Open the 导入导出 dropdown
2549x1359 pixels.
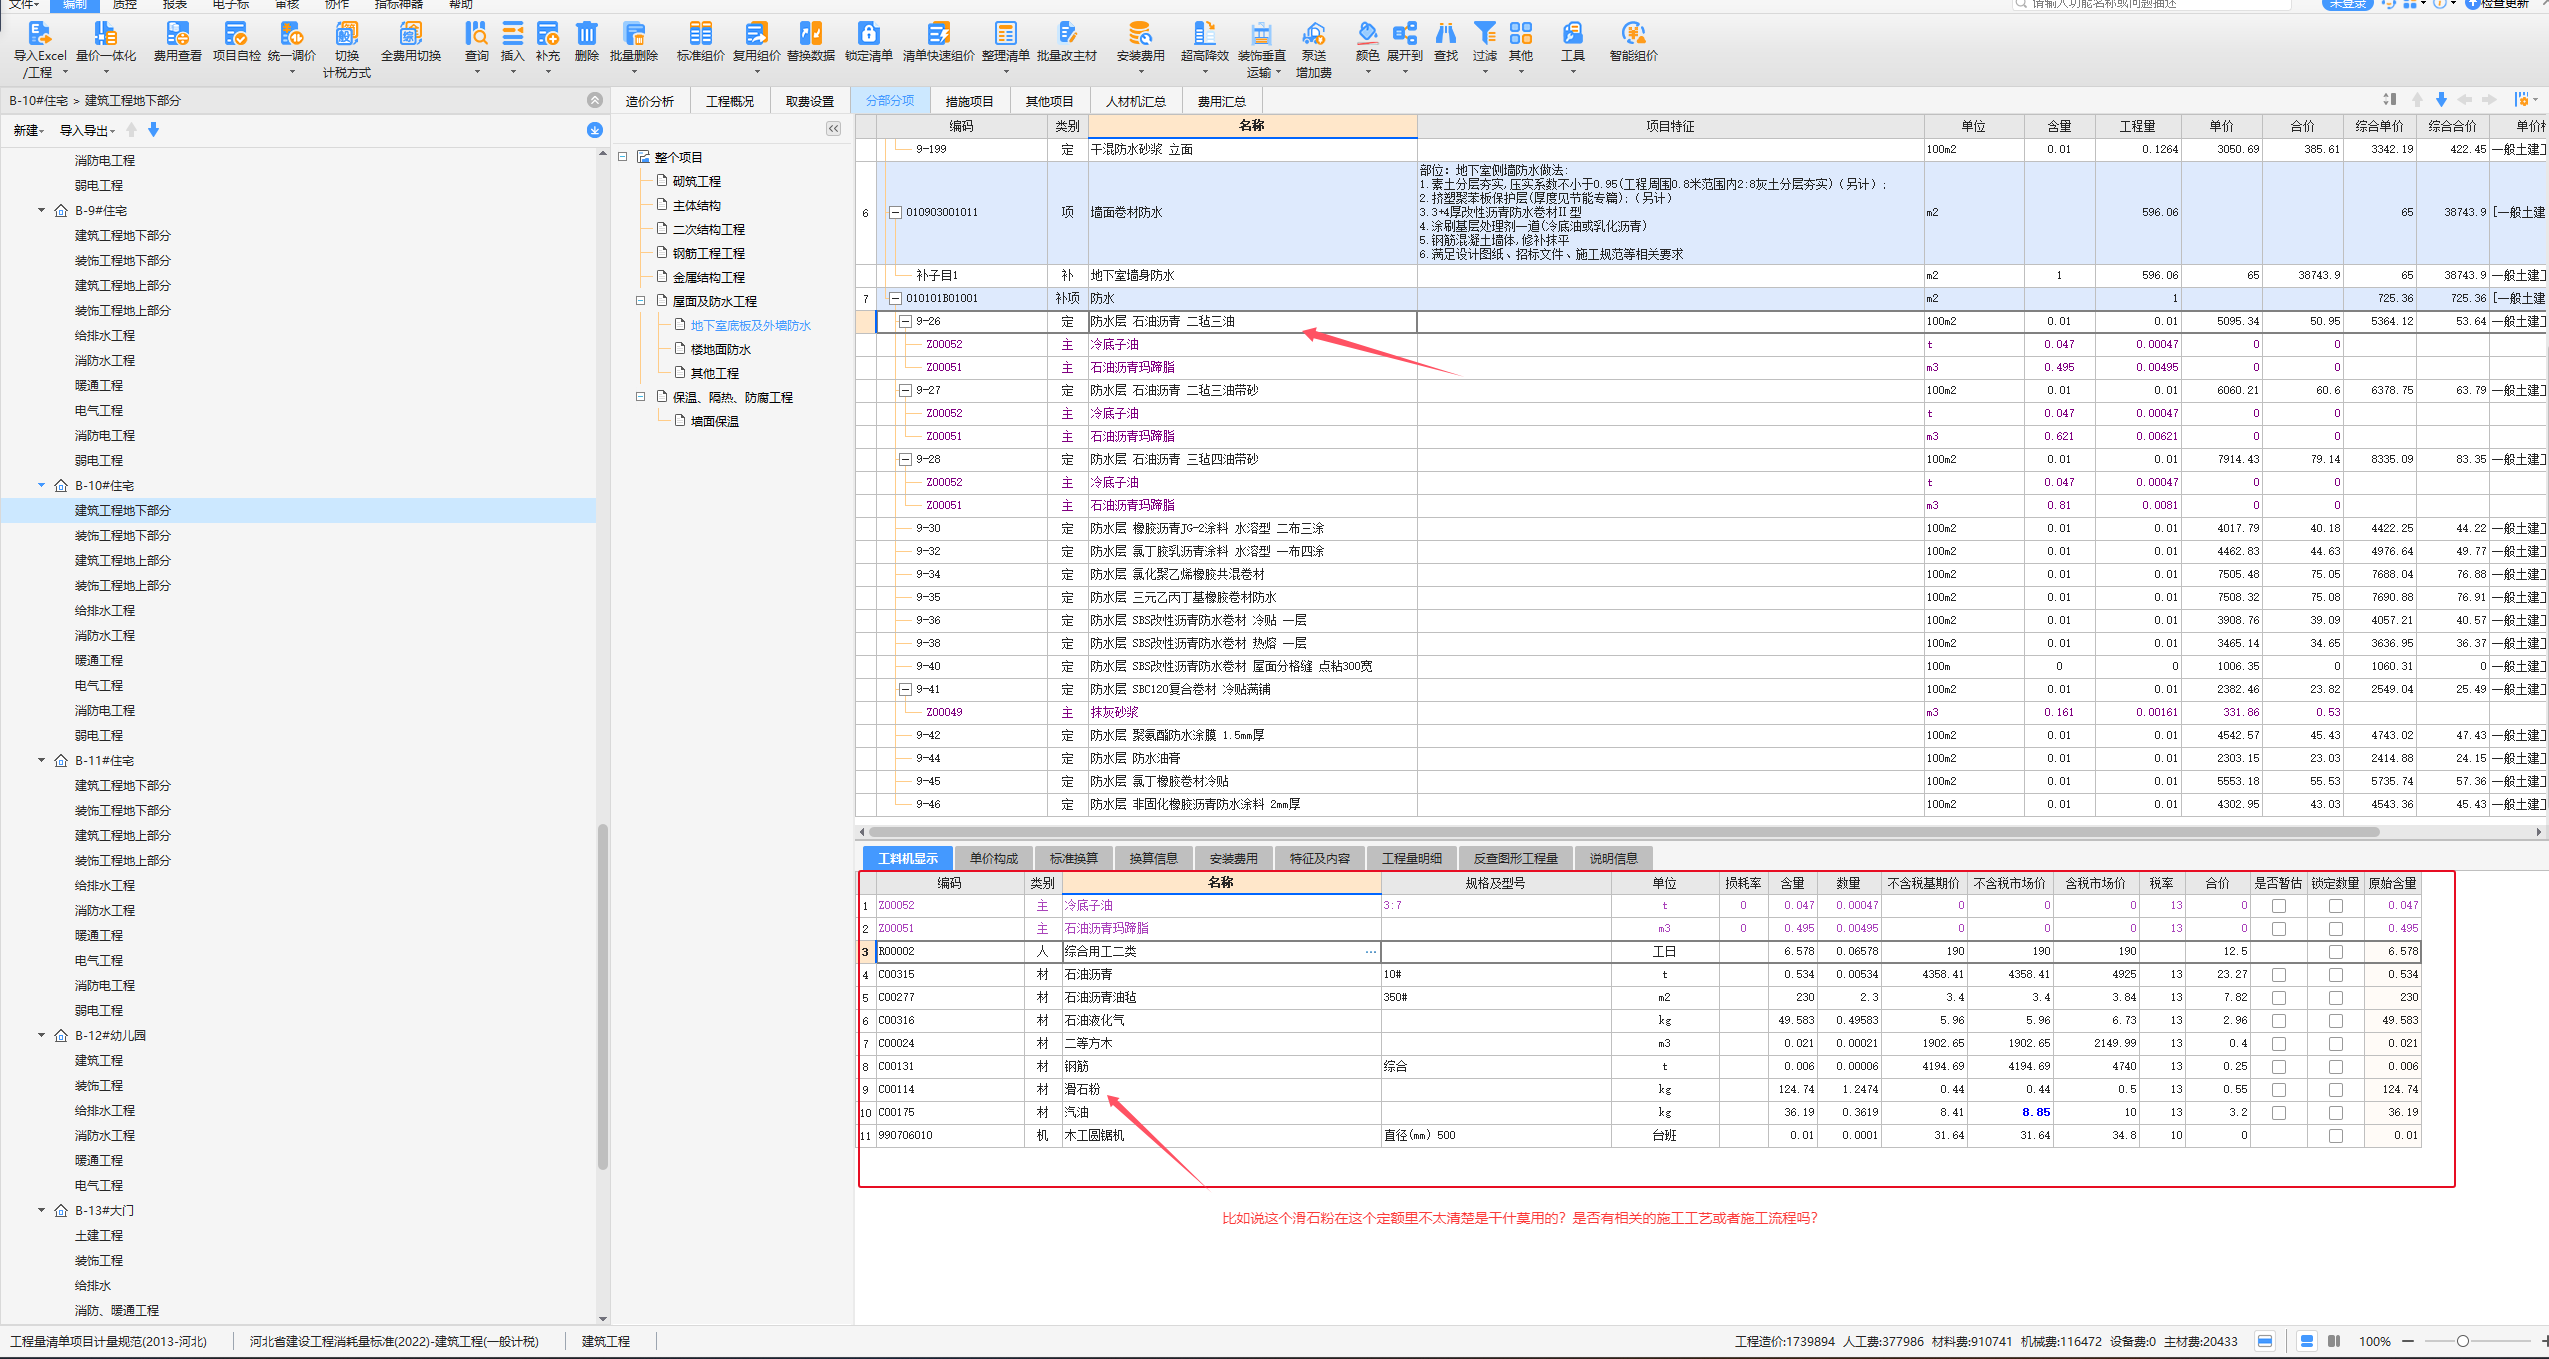tap(87, 130)
